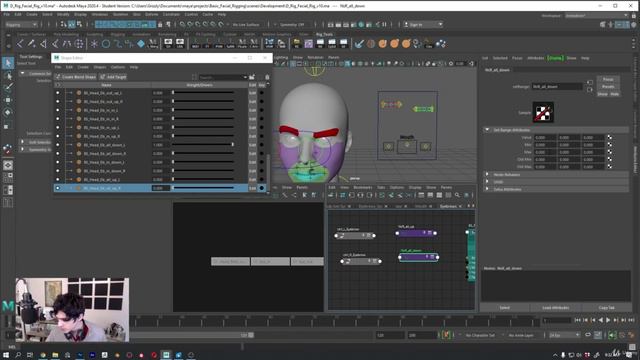This screenshot has height=360, width=640.
Task: Click Shape Editor create group icon beside search
Action: pos(252,77)
